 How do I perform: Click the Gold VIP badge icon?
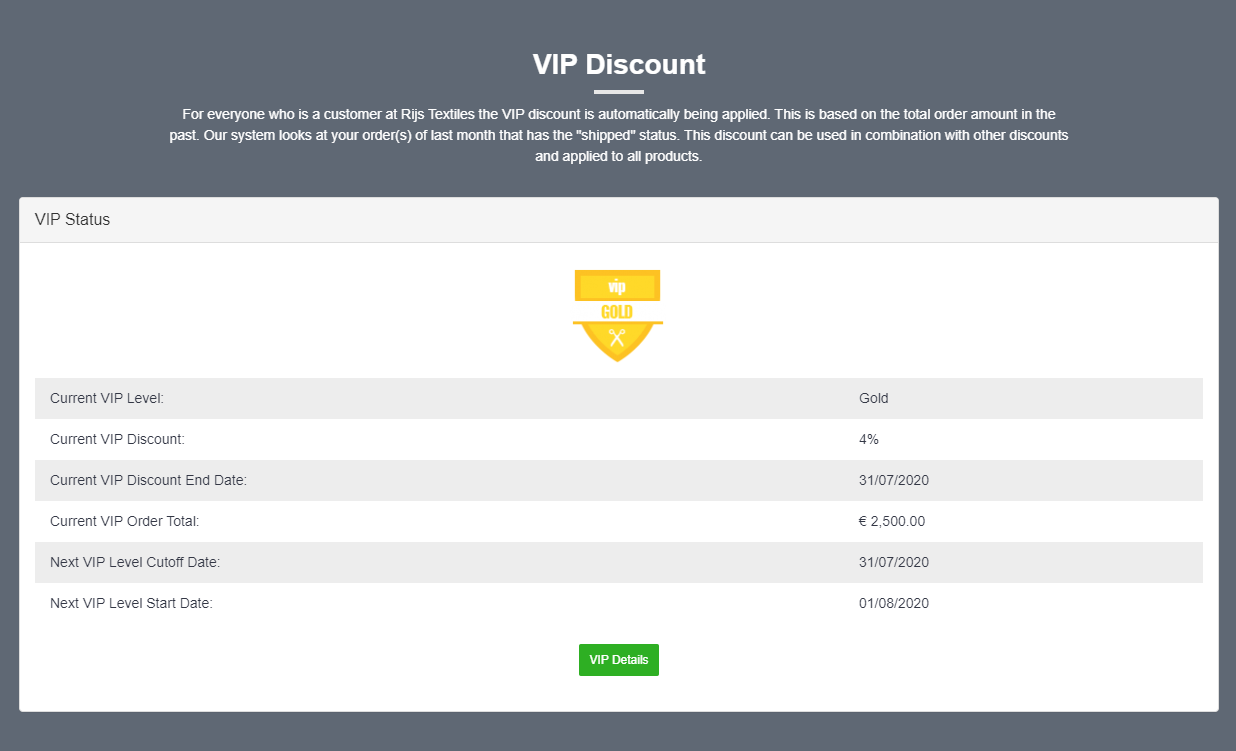618,315
